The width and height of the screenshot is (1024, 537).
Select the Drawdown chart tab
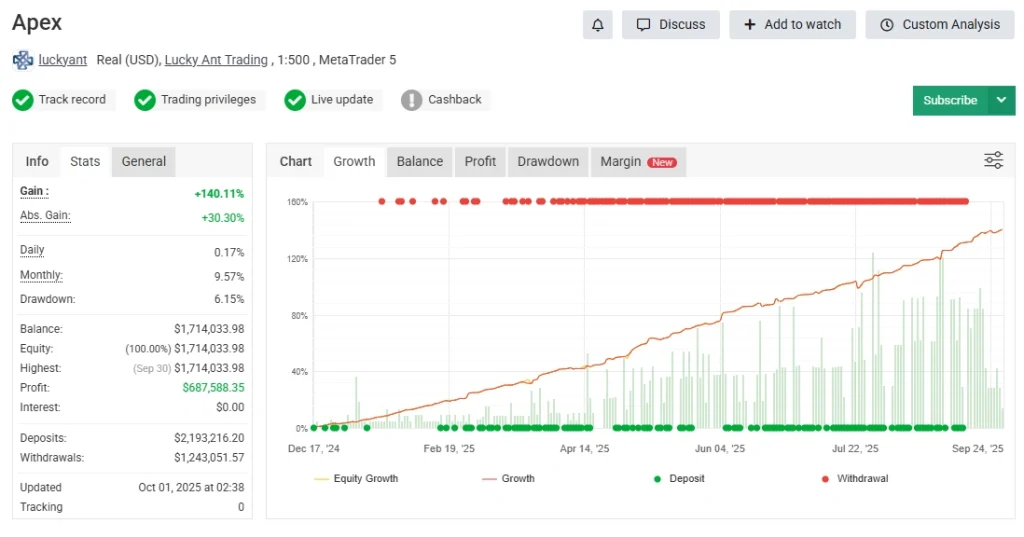548,161
